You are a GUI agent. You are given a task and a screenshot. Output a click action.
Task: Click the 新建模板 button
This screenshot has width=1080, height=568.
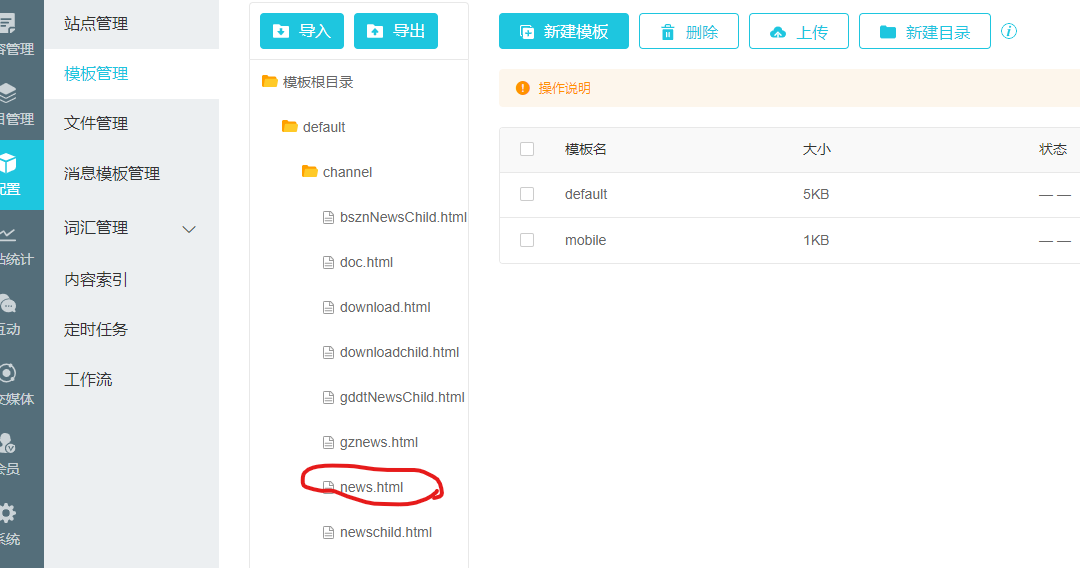pyautogui.click(x=564, y=31)
